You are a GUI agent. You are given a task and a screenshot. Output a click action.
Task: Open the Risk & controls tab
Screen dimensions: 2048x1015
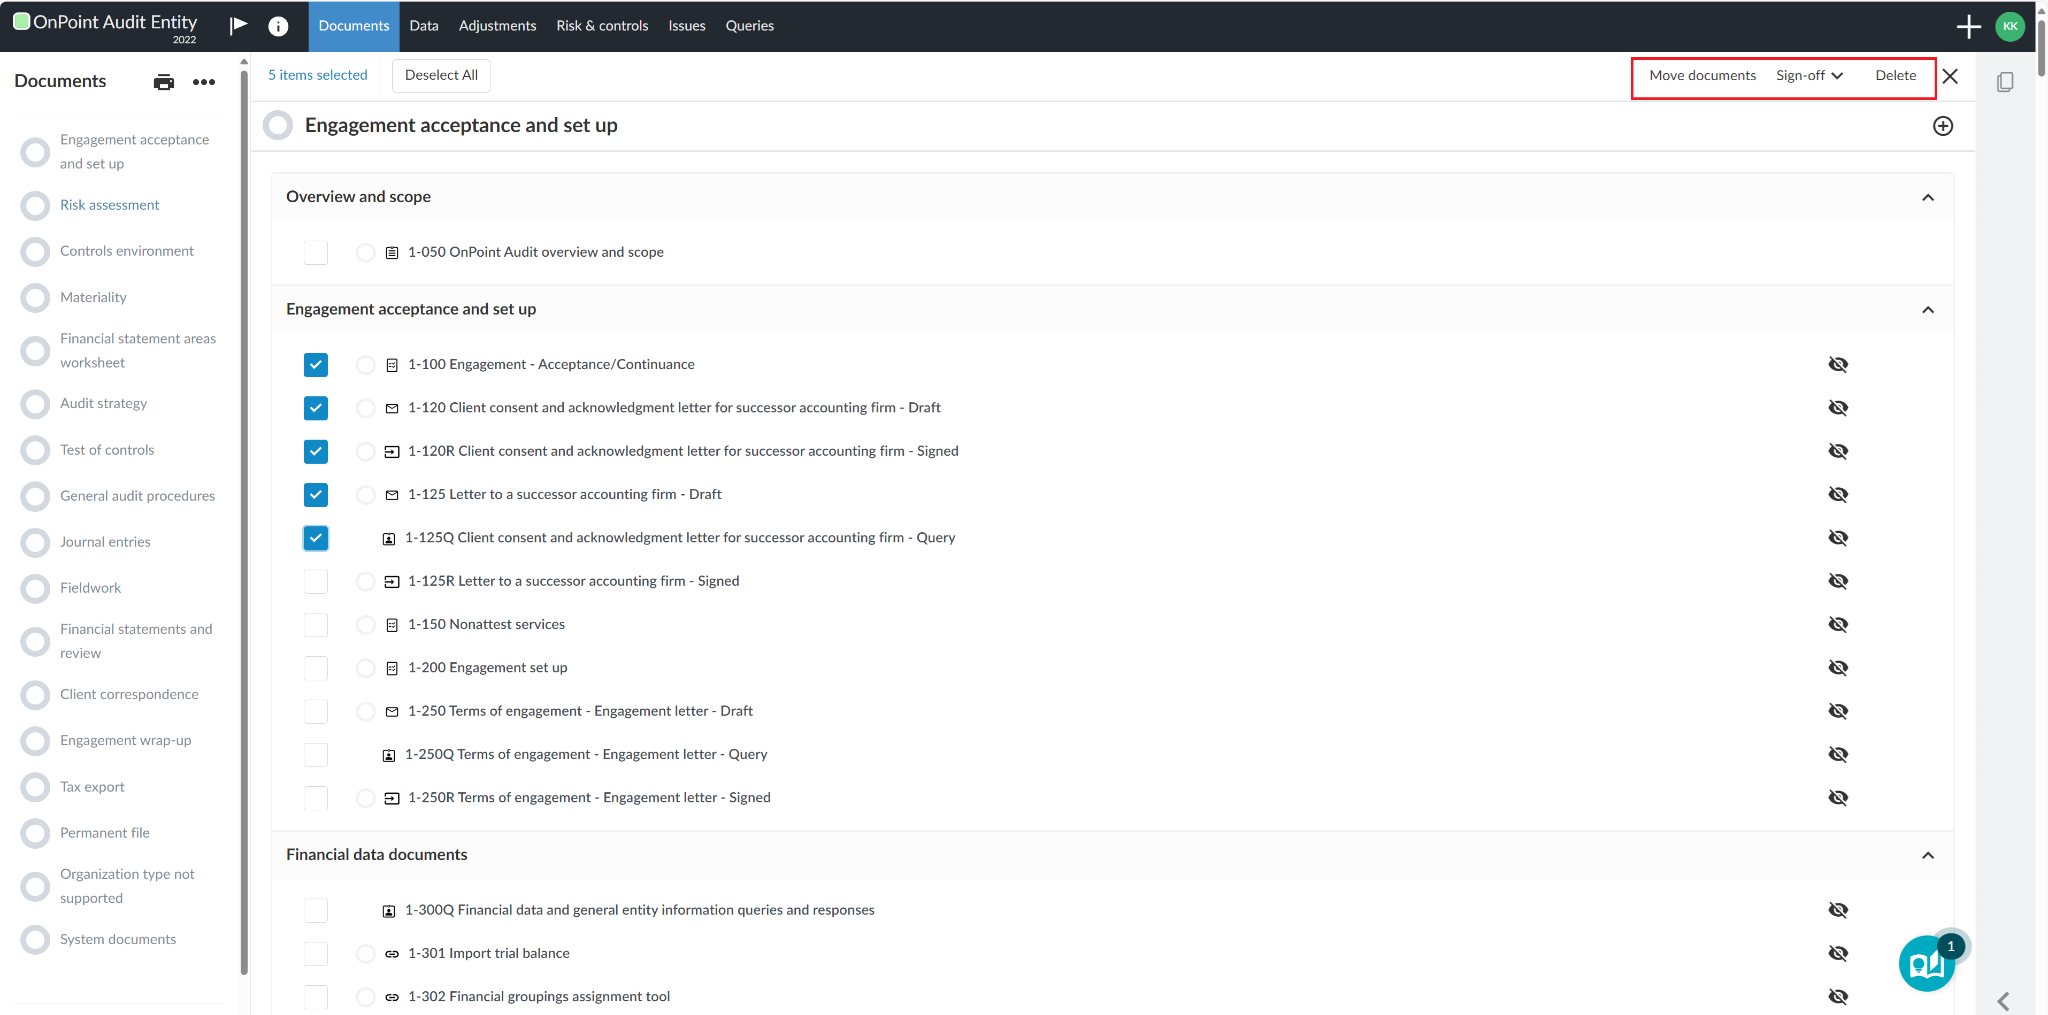pyautogui.click(x=602, y=26)
